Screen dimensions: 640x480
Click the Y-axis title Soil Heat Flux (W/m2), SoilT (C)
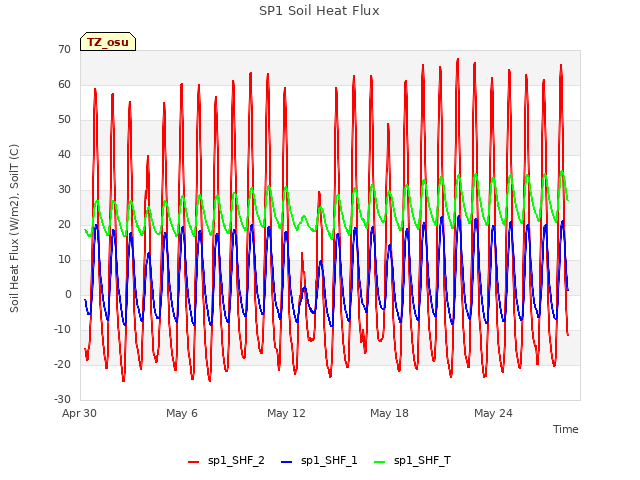click(14, 228)
